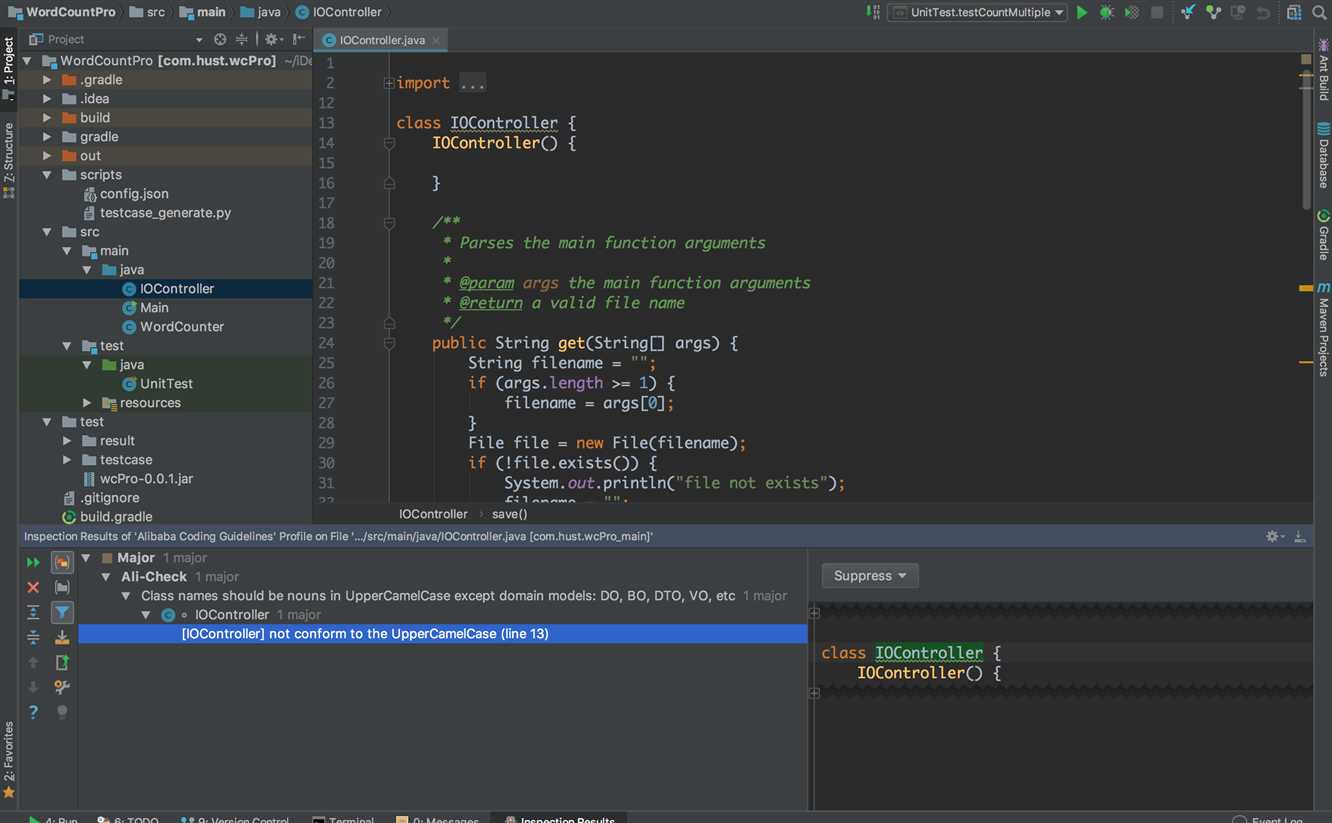The height and width of the screenshot is (823, 1332).
Task: Open the Ant Build side tab
Action: pos(1323,70)
